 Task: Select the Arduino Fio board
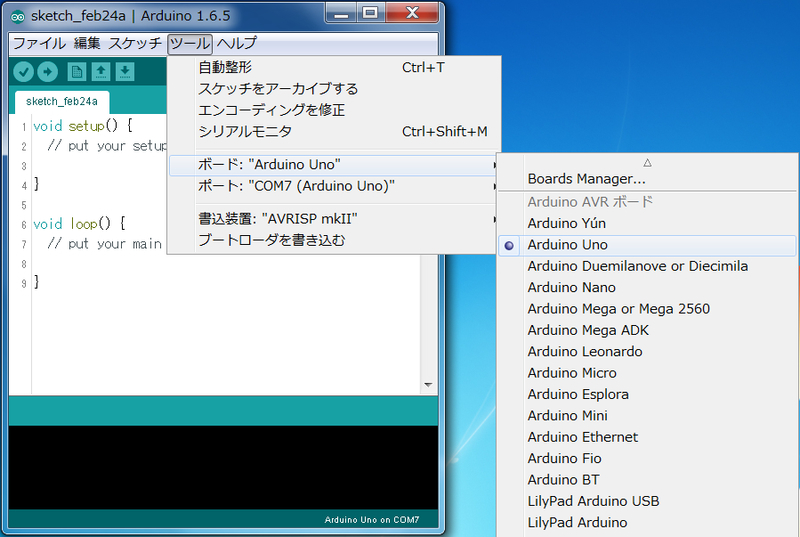pos(647,459)
